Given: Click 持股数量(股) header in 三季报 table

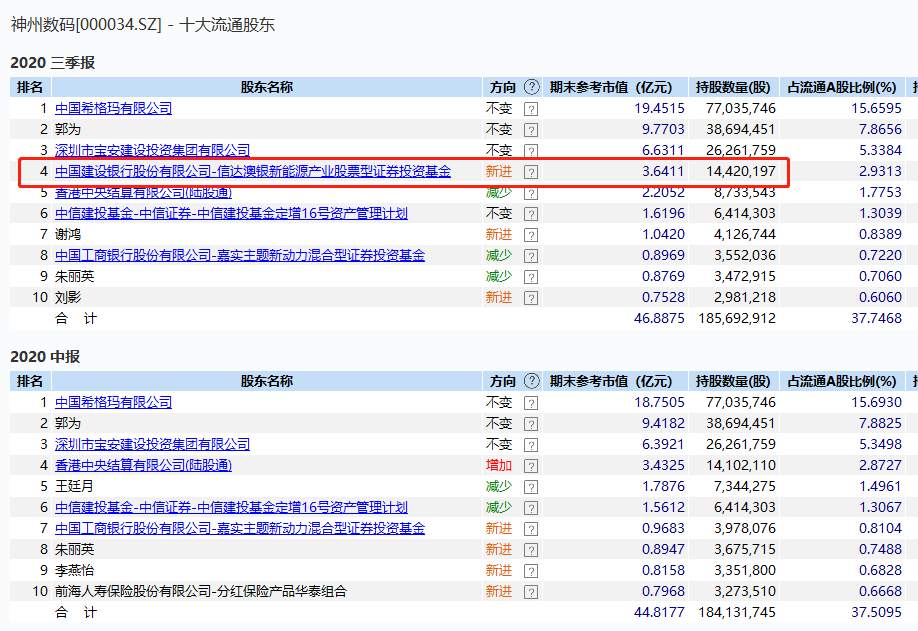Looking at the screenshot, I should tap(733, 87).
